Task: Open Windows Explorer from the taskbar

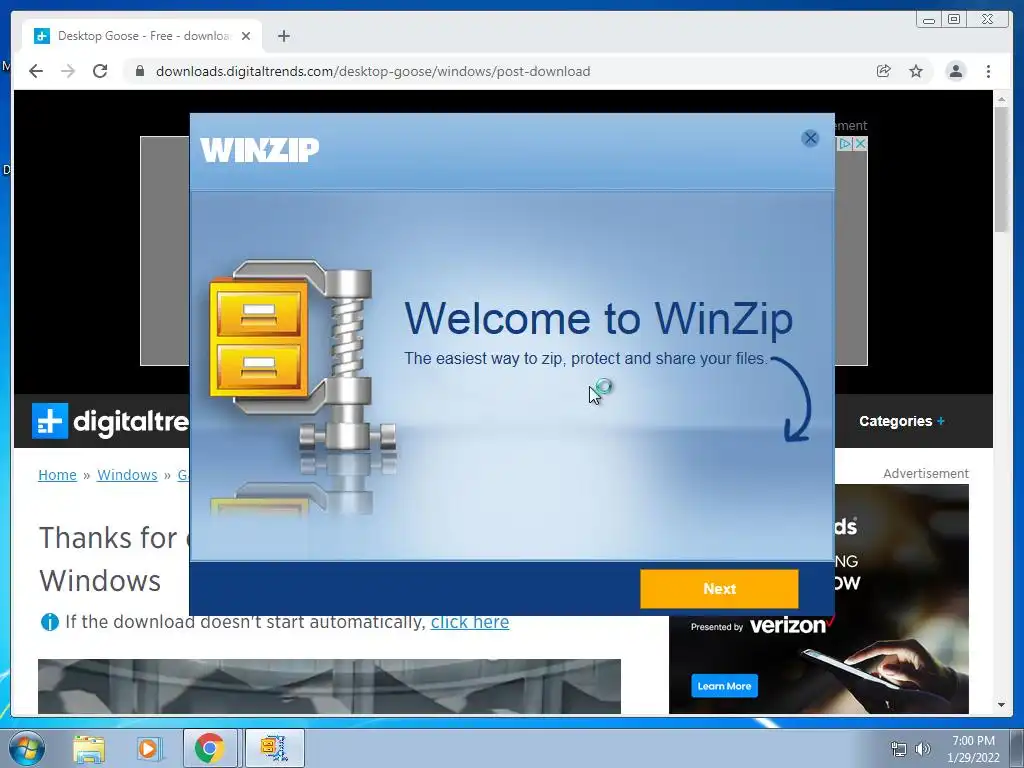Action: (89, 748)
